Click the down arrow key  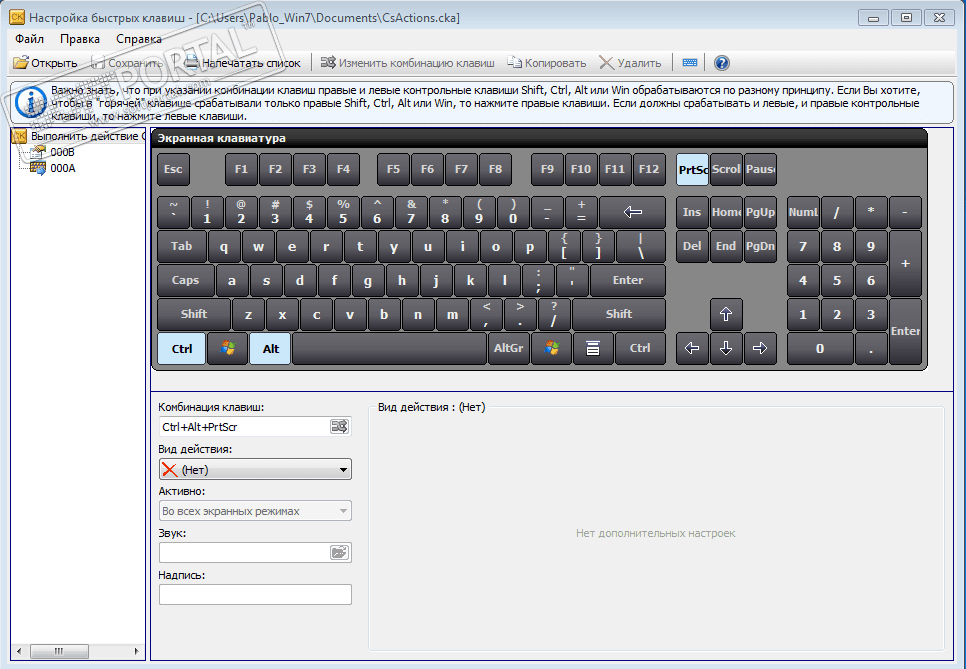coord(726,349)
